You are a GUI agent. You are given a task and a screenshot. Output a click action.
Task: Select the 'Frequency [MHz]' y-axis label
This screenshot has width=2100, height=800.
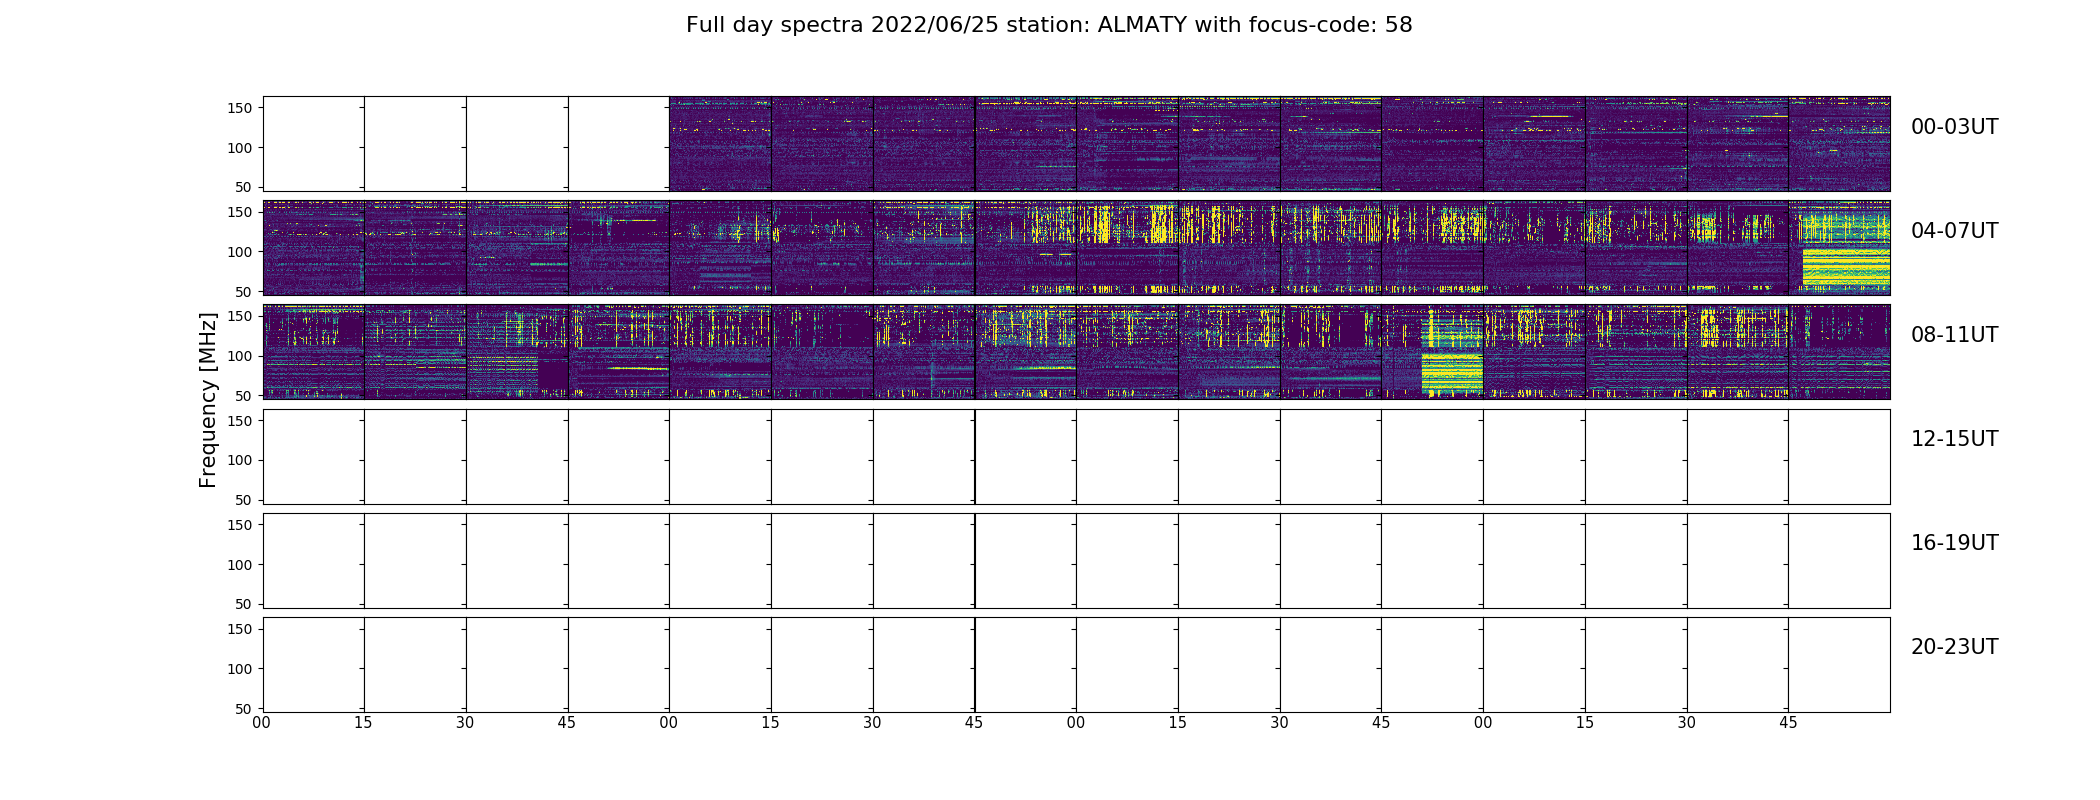[x=208, y=400]
